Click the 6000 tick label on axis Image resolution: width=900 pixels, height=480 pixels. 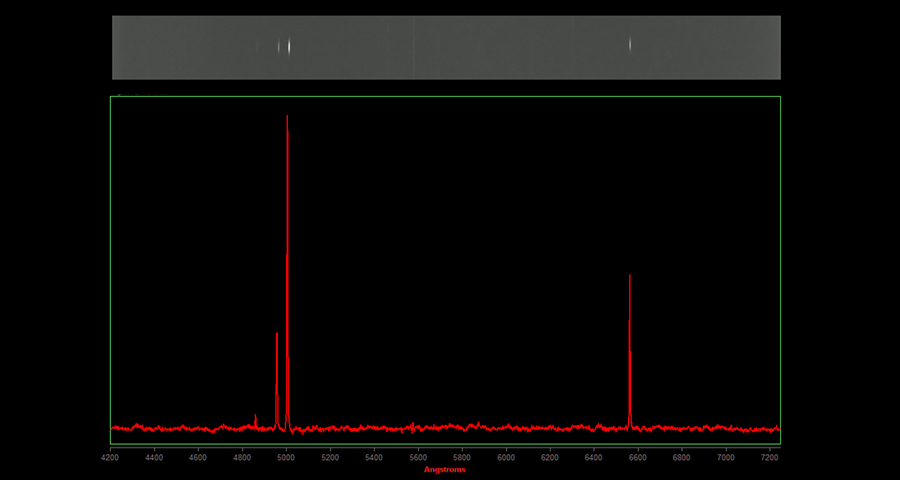click(506, 457)
